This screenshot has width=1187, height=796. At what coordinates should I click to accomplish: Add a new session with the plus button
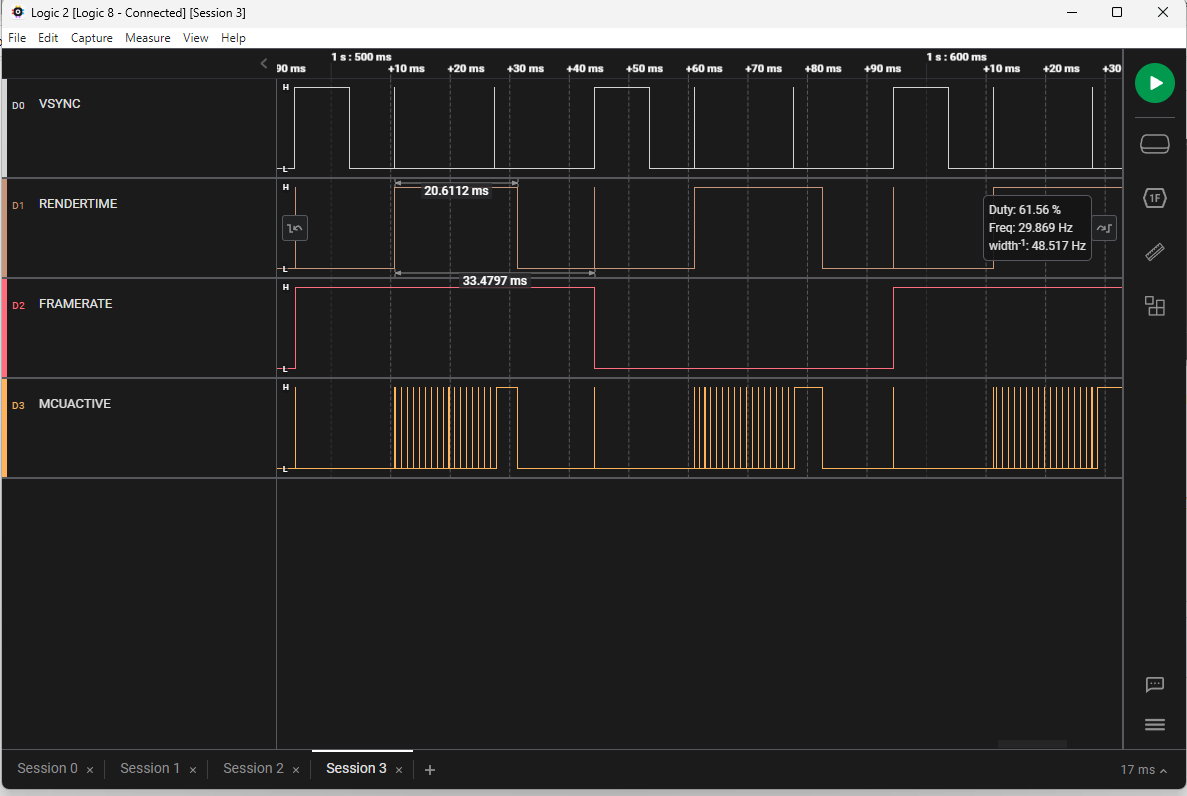pos(430,769)
